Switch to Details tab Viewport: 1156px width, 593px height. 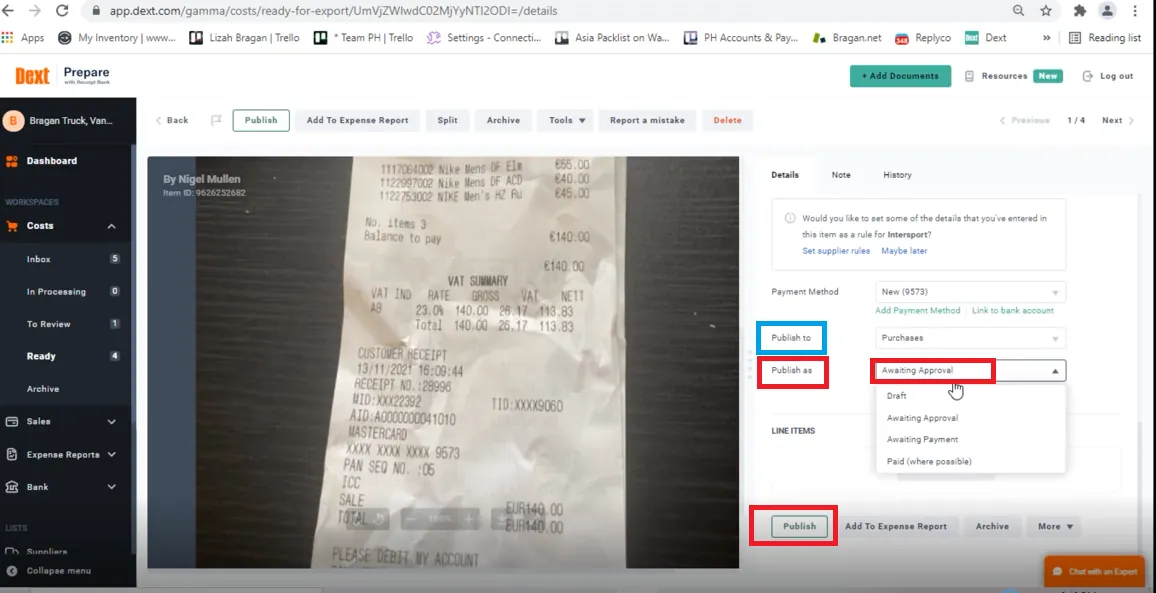click(x=784, y=175)
